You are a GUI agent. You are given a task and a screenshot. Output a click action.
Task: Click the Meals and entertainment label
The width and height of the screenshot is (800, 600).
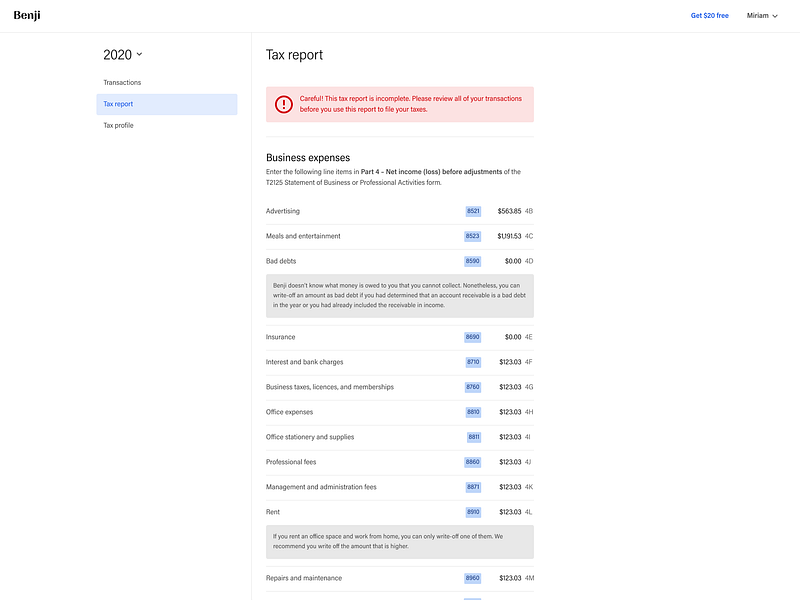tap(303, 236)
